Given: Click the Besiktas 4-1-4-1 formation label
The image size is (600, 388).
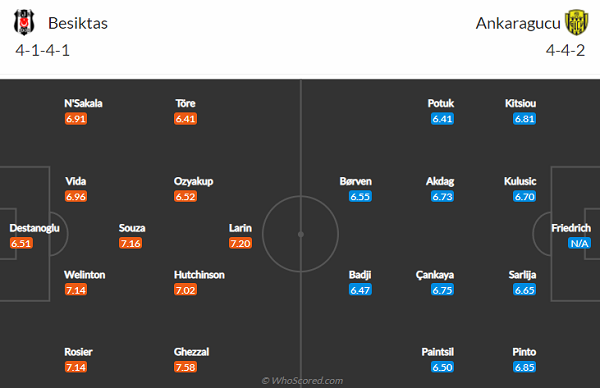Looking at the screenshot, I should (x=42, y=51).
